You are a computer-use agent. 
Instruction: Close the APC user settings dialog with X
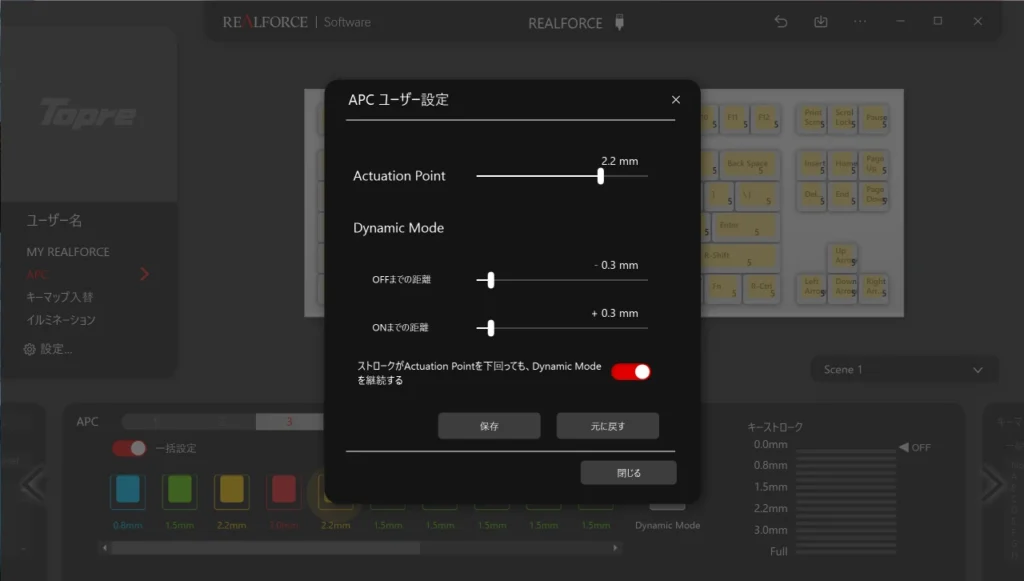(676, 100)
